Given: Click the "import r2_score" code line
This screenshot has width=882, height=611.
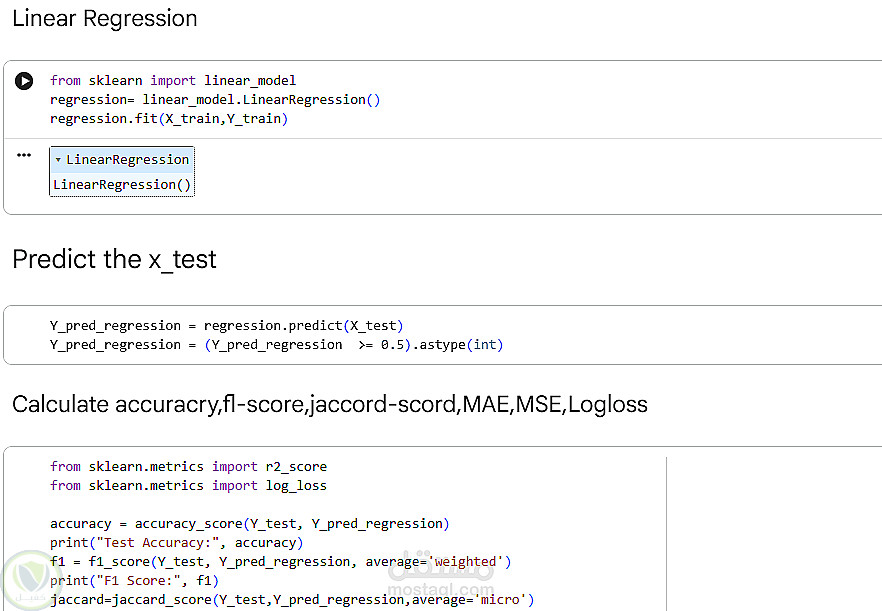Looking at the screenshot, I should click(x=188, y=466).
